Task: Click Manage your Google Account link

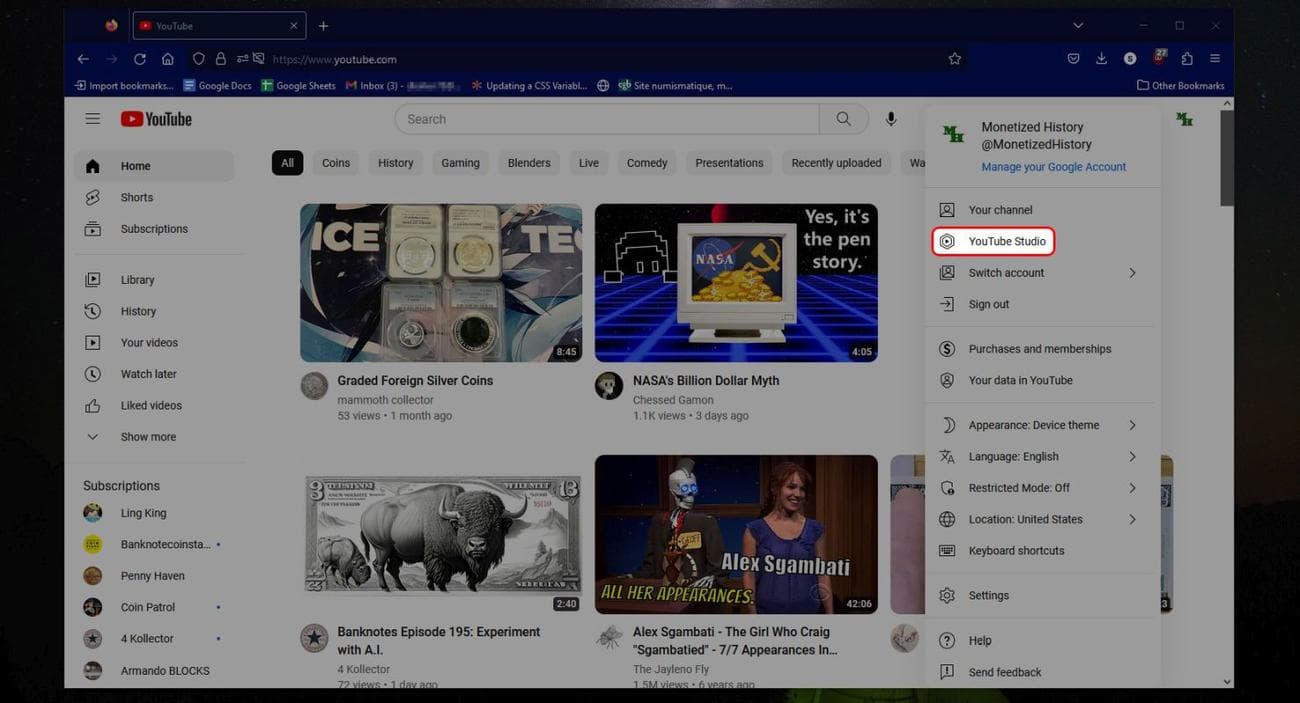Action: coord(1053,167)
